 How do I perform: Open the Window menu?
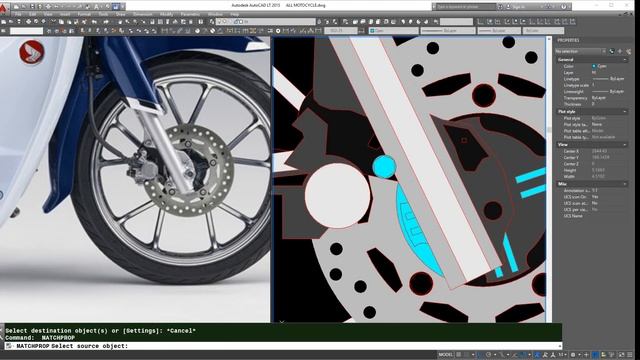[215, 14]
